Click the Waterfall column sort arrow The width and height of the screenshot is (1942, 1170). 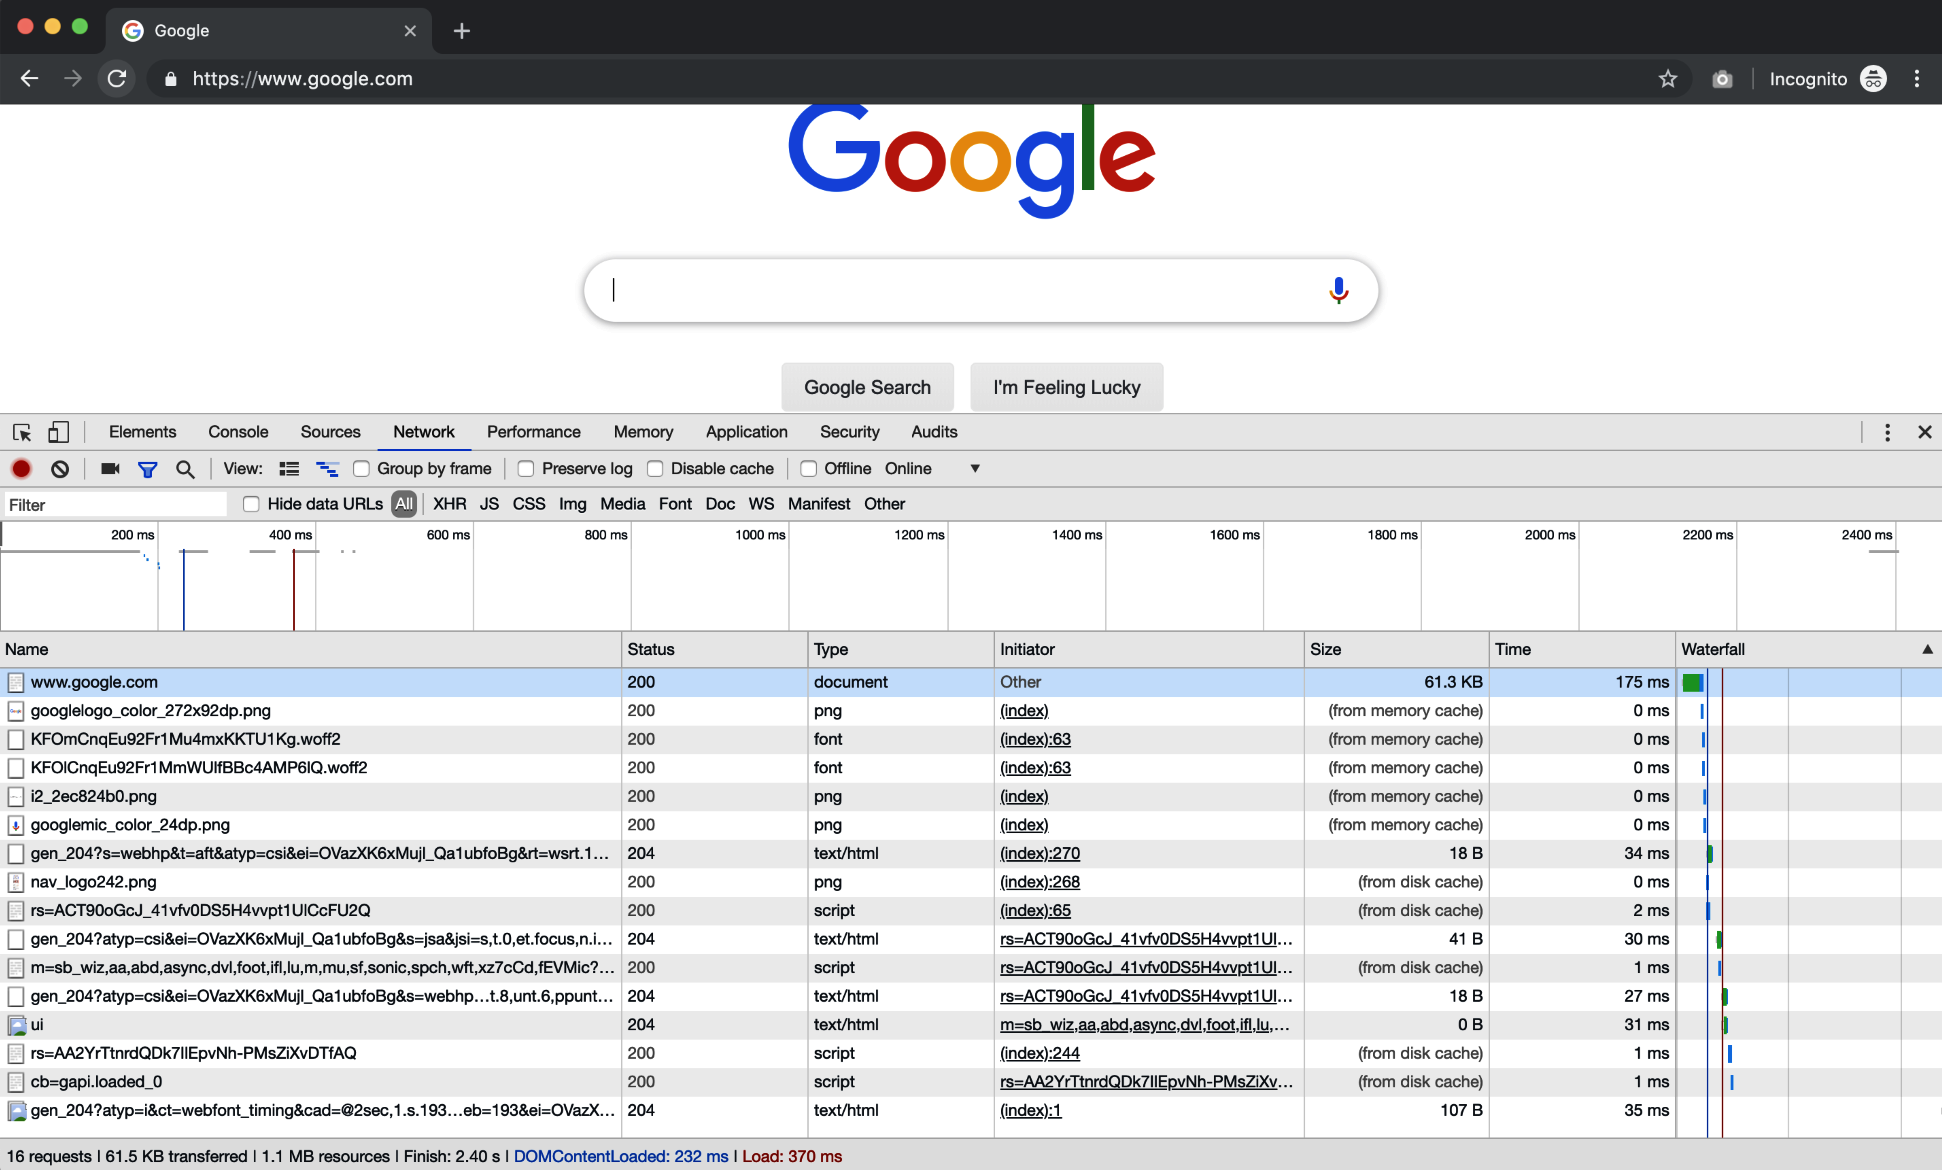(x=1927, y=649)
